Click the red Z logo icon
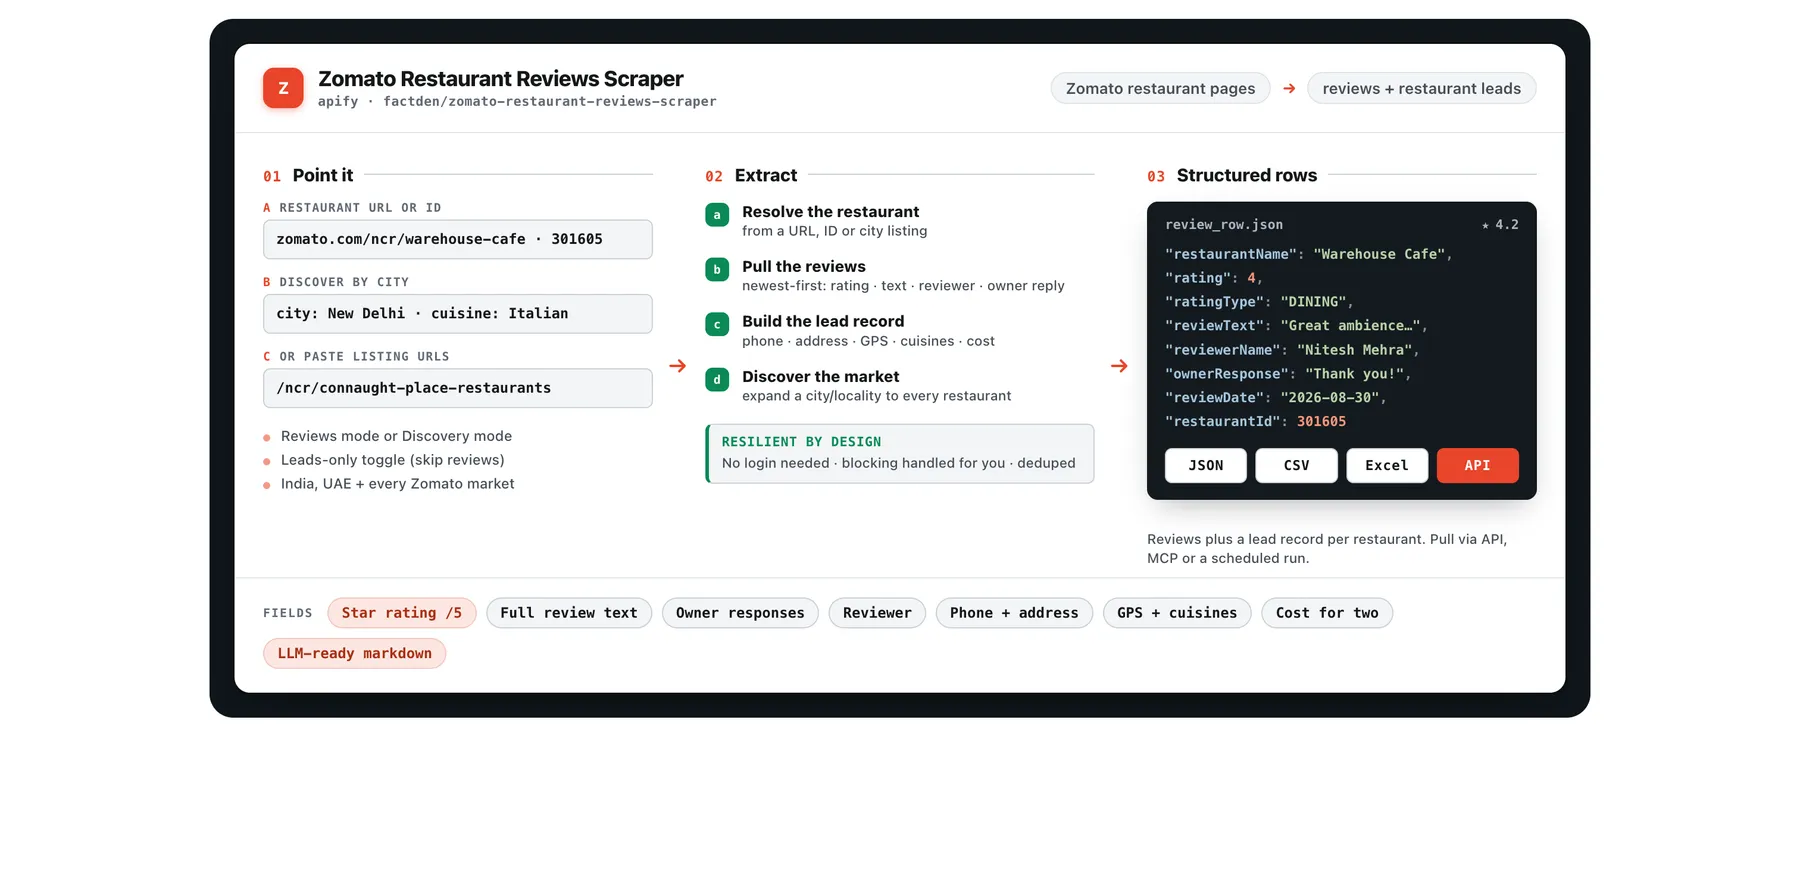 283,88
